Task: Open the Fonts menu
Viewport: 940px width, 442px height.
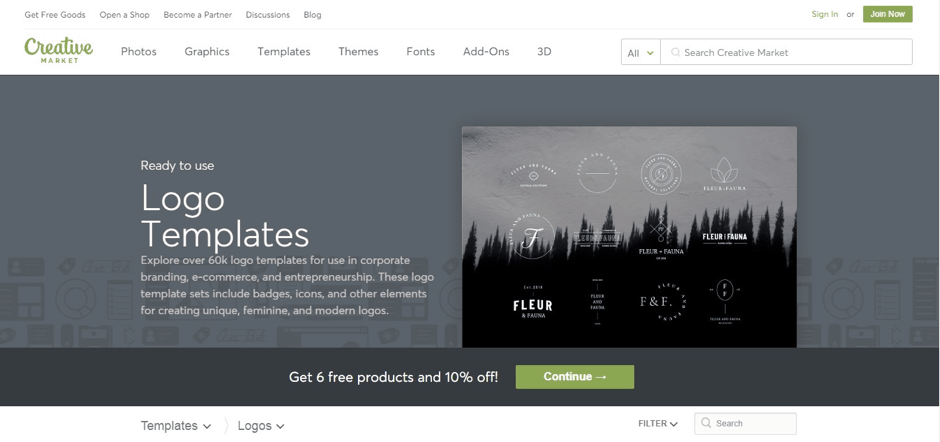Action: pyautogui.click(x=420, y=52)
